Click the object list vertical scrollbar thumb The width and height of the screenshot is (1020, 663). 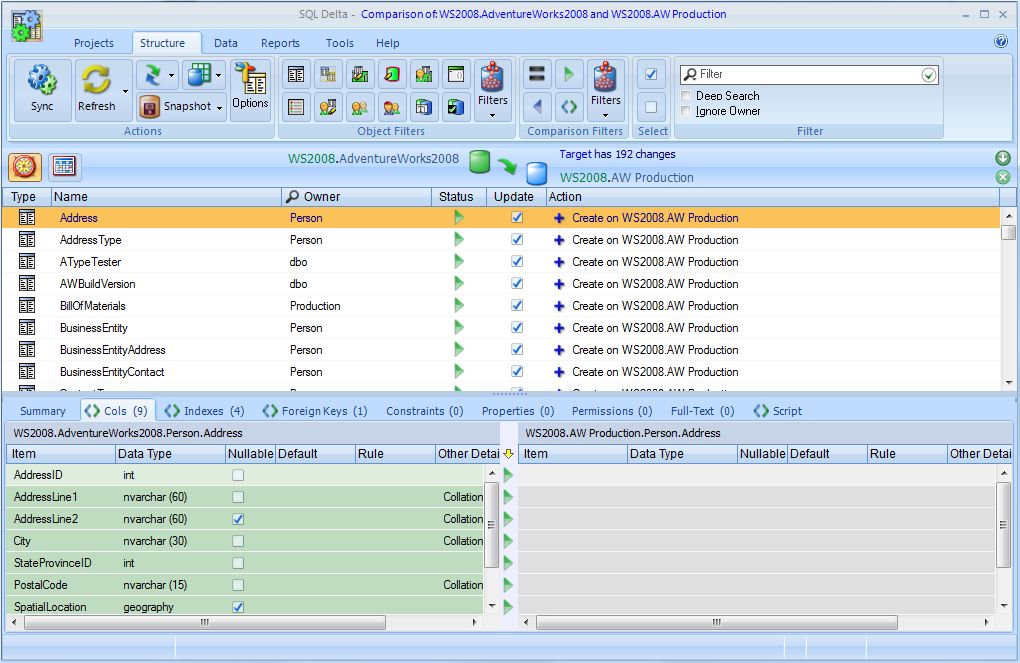point(1008,232)
